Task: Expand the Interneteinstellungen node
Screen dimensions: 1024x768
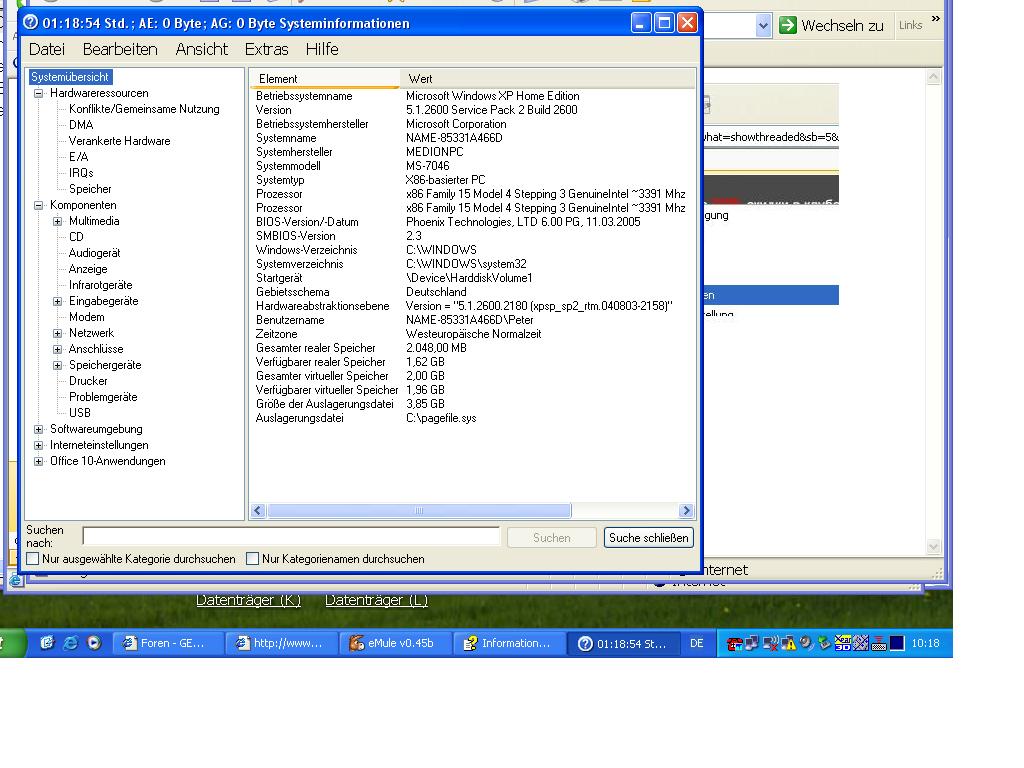Action: (x=39, y=445)
